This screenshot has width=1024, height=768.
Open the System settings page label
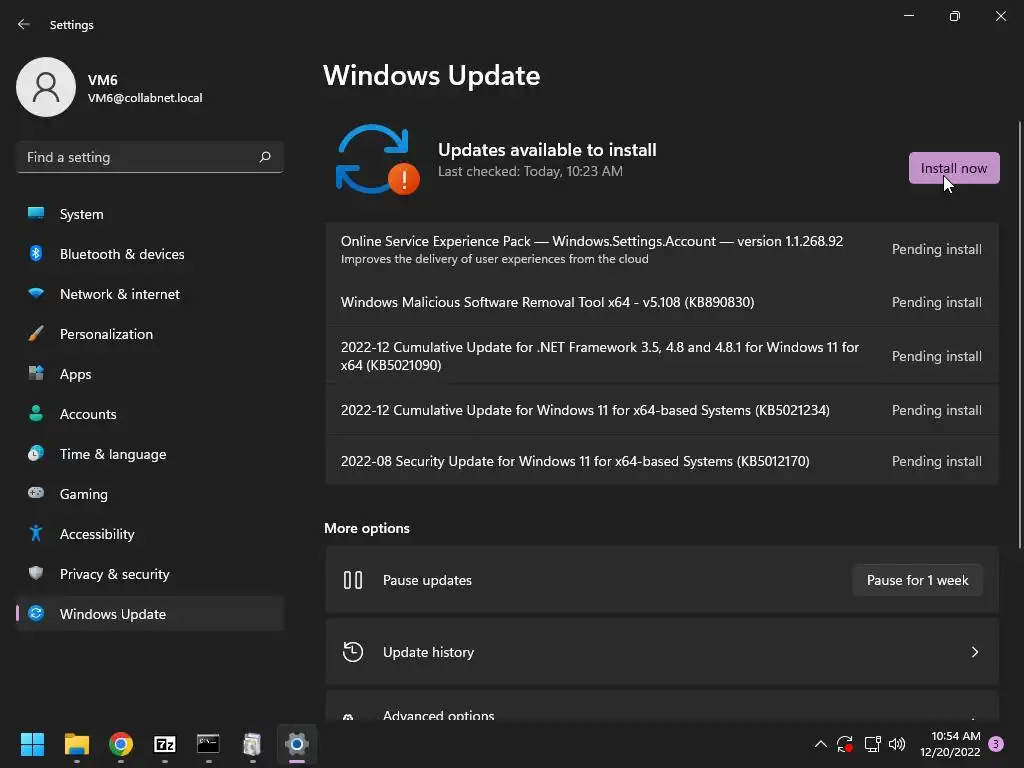point(82,214)
